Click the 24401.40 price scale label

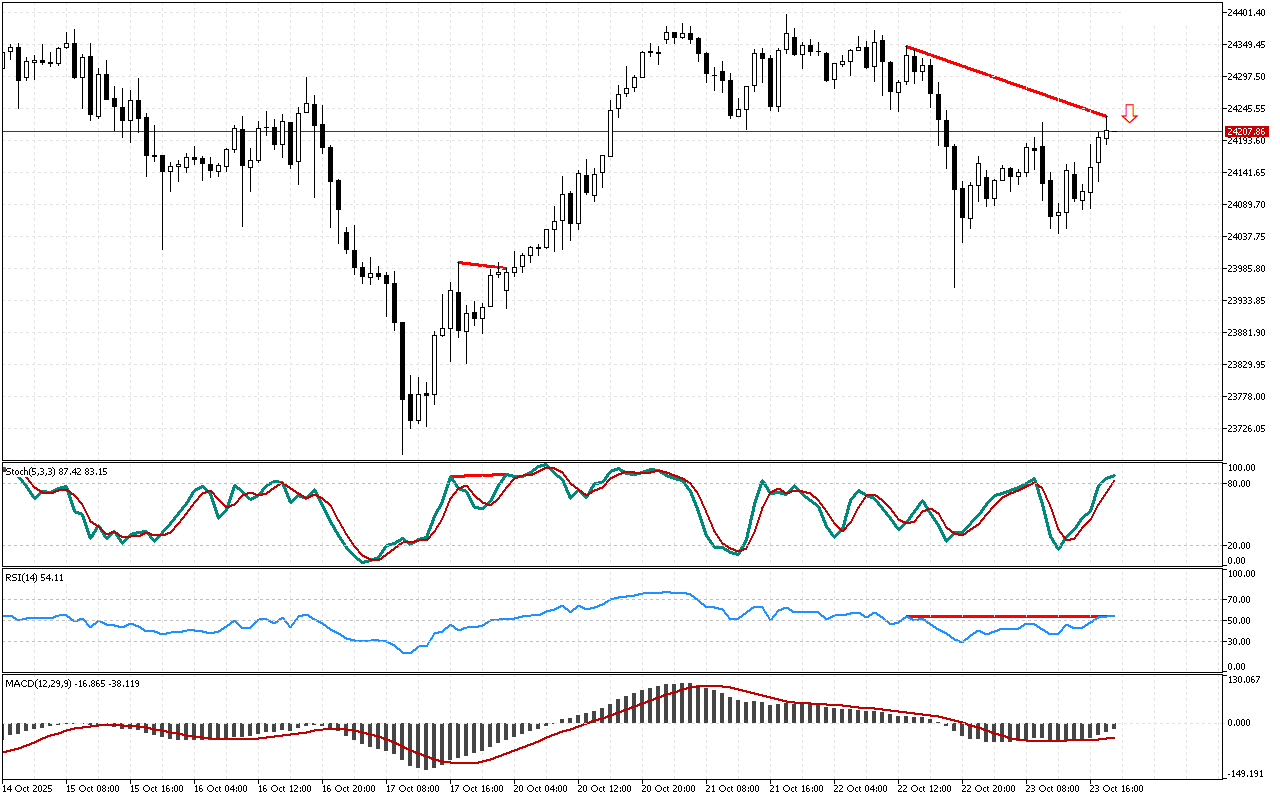pos(1246,13)
